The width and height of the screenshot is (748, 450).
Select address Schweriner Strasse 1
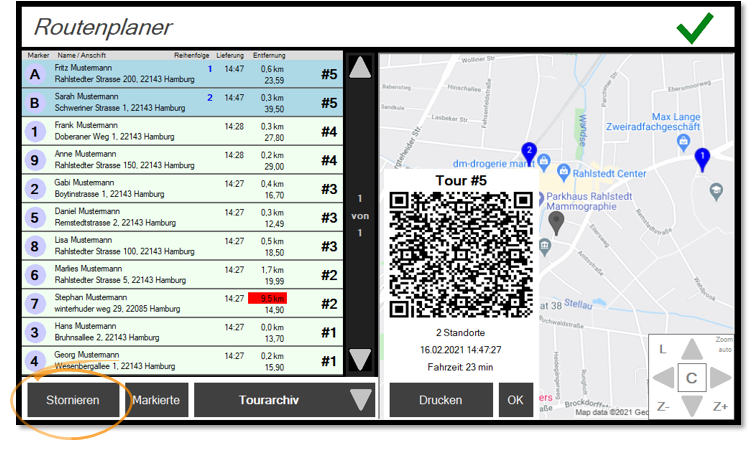tap(120, 108)
